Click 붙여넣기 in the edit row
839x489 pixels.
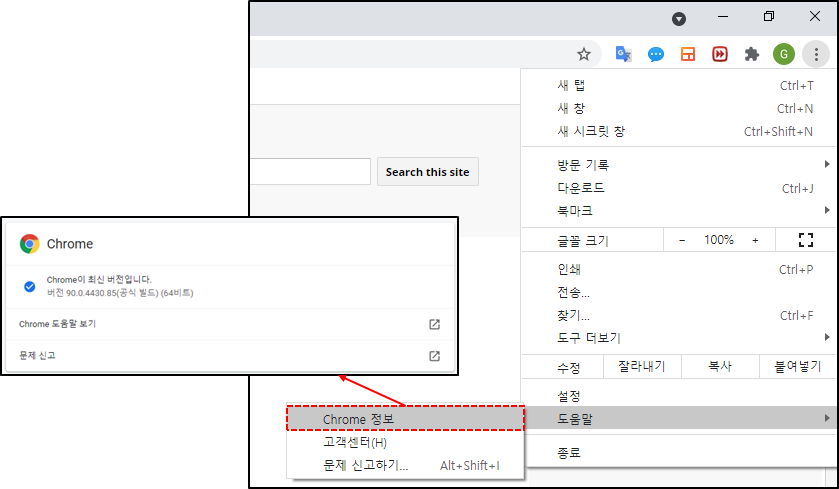797,366
